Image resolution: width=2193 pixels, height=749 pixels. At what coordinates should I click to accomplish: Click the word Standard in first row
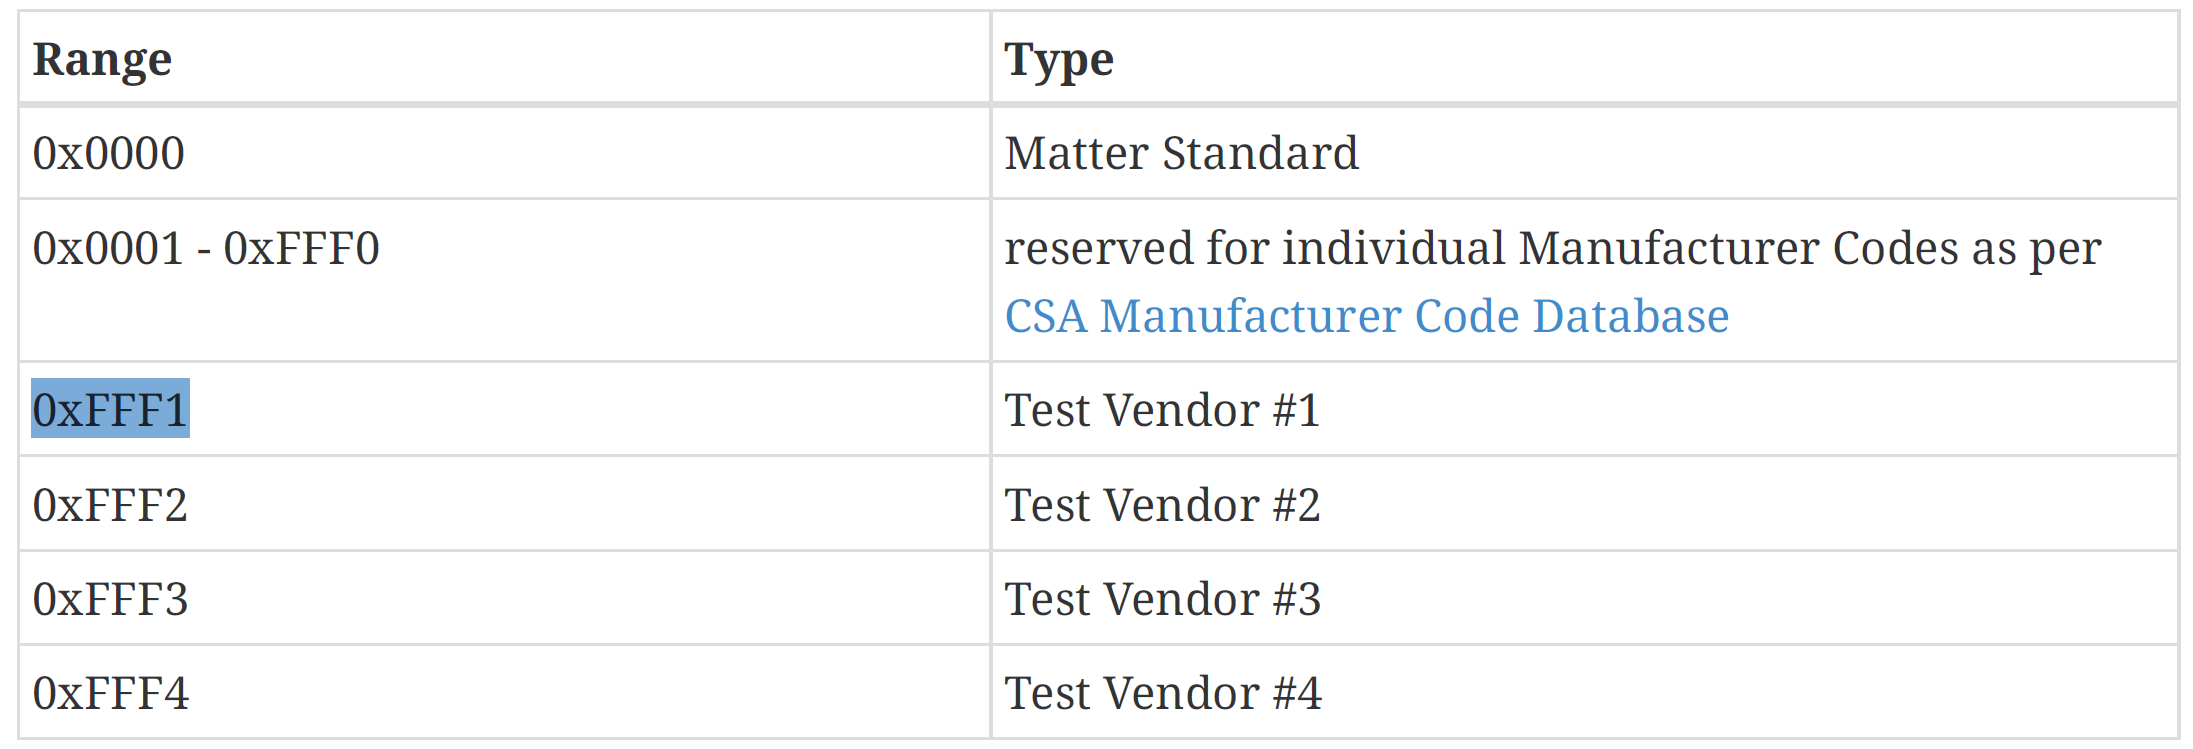[x=1260, y=154]
